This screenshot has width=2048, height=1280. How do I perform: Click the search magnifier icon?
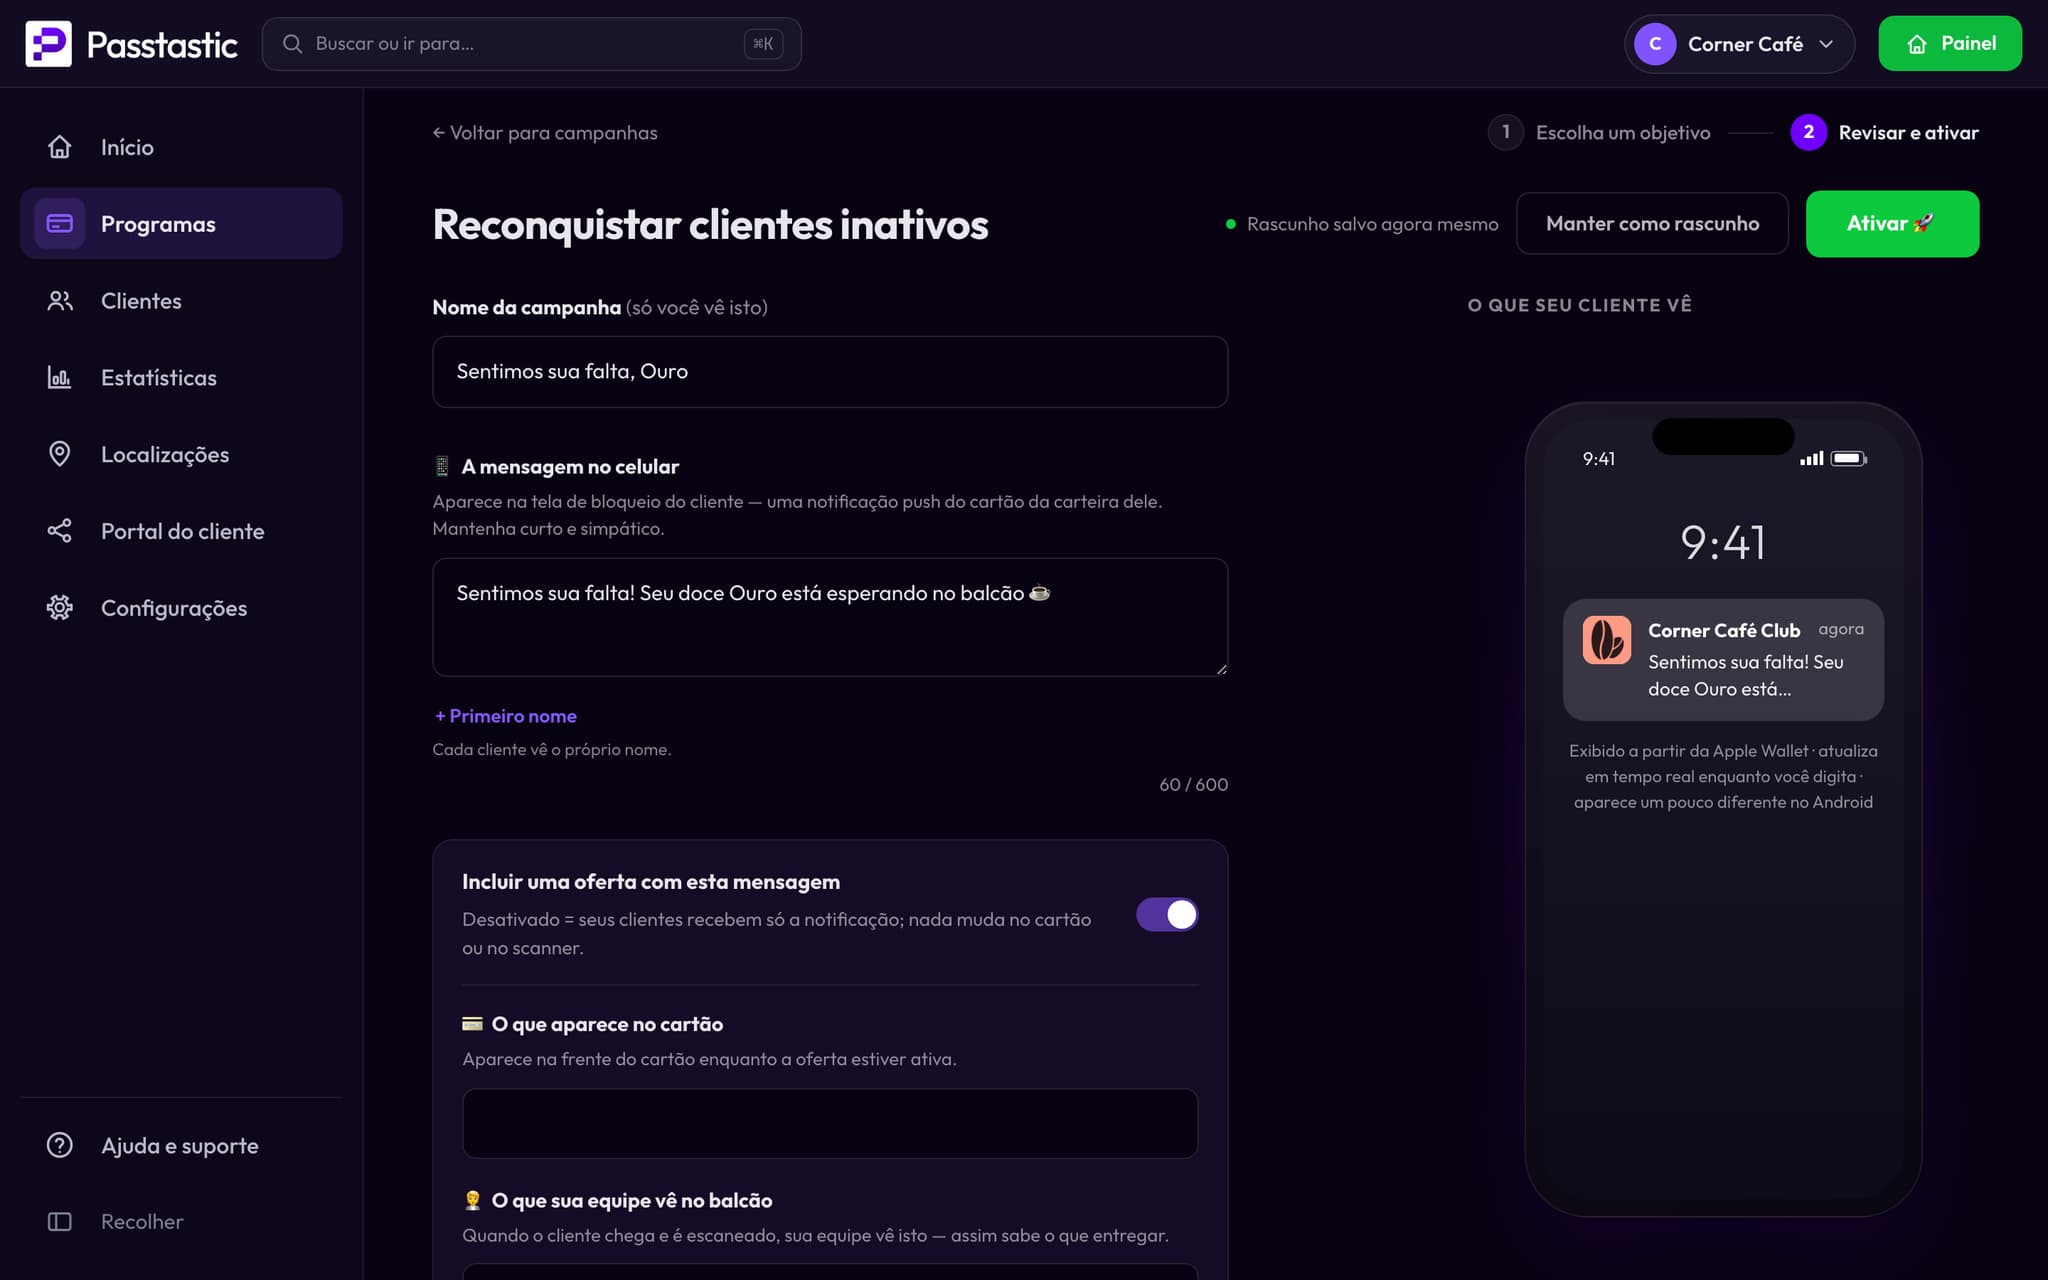[x=292, y=44]
